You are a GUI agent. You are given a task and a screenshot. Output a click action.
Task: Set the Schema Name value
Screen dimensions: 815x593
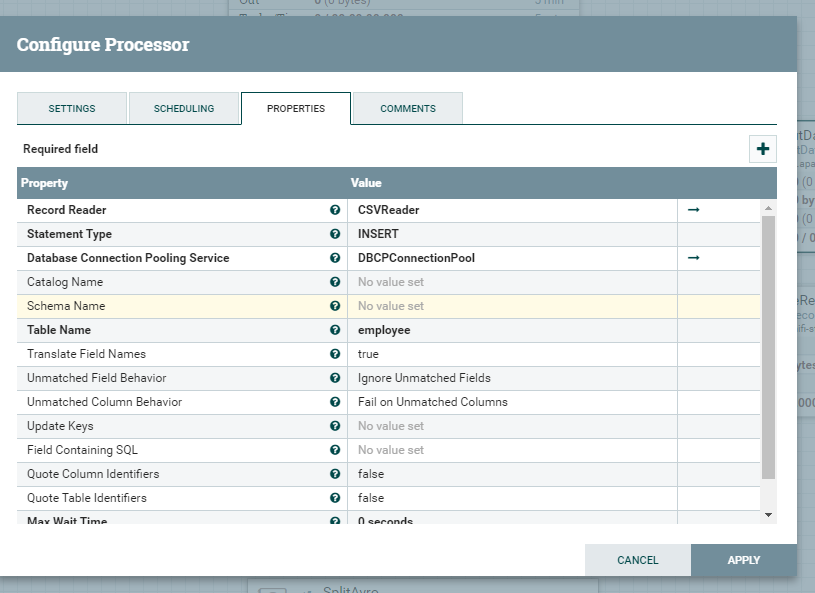click(x=512, y=306)
